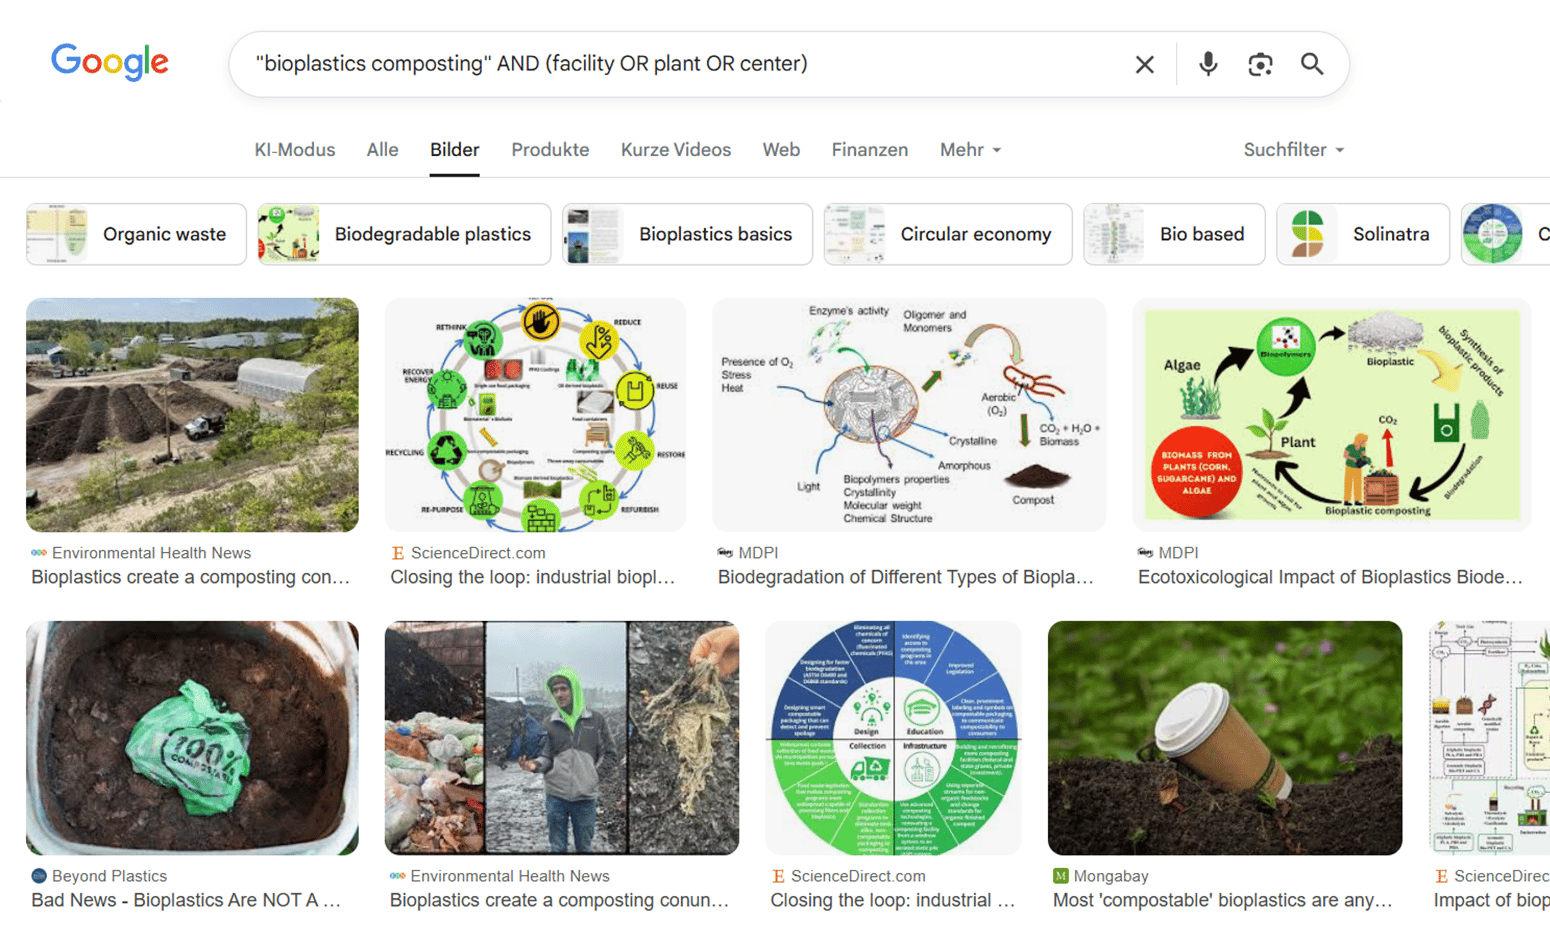Select the Solinatra filter chip
1550x944 pixels.
pyautogui.click(x=1362, y=234)
